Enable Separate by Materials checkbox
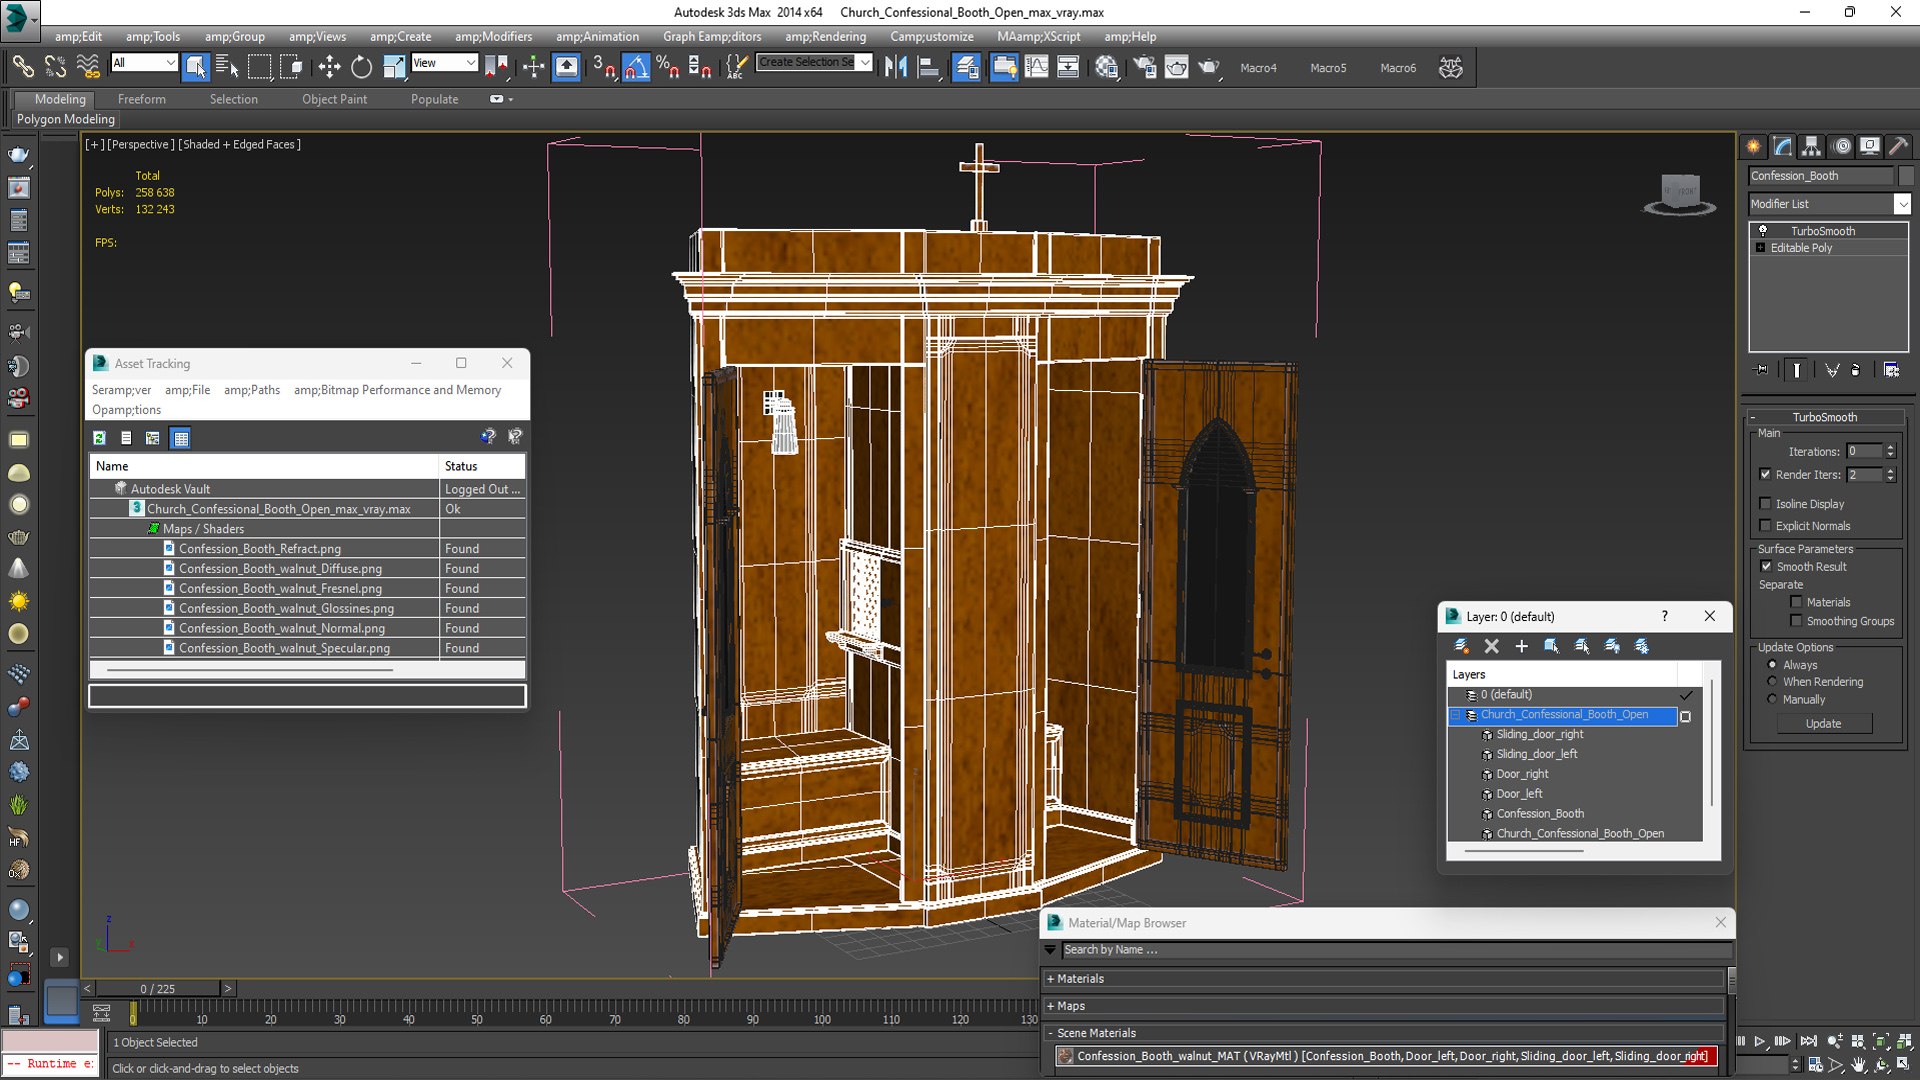This screenshot has height=1080, width=1920. 1796,602
